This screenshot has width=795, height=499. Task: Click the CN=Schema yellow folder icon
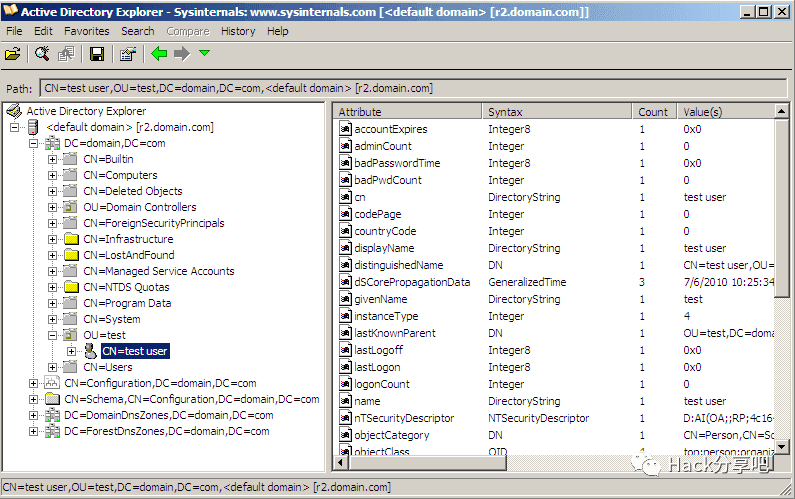click(52, 399)
